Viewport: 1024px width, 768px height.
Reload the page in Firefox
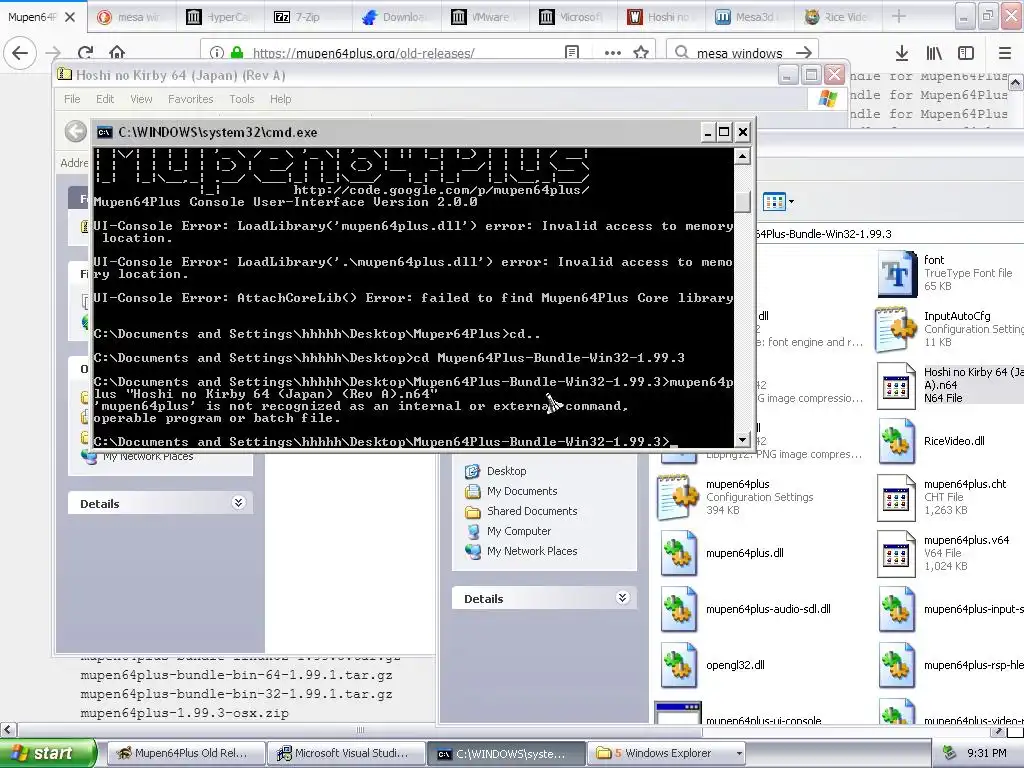pyautogui.click(x=86, y=52)
